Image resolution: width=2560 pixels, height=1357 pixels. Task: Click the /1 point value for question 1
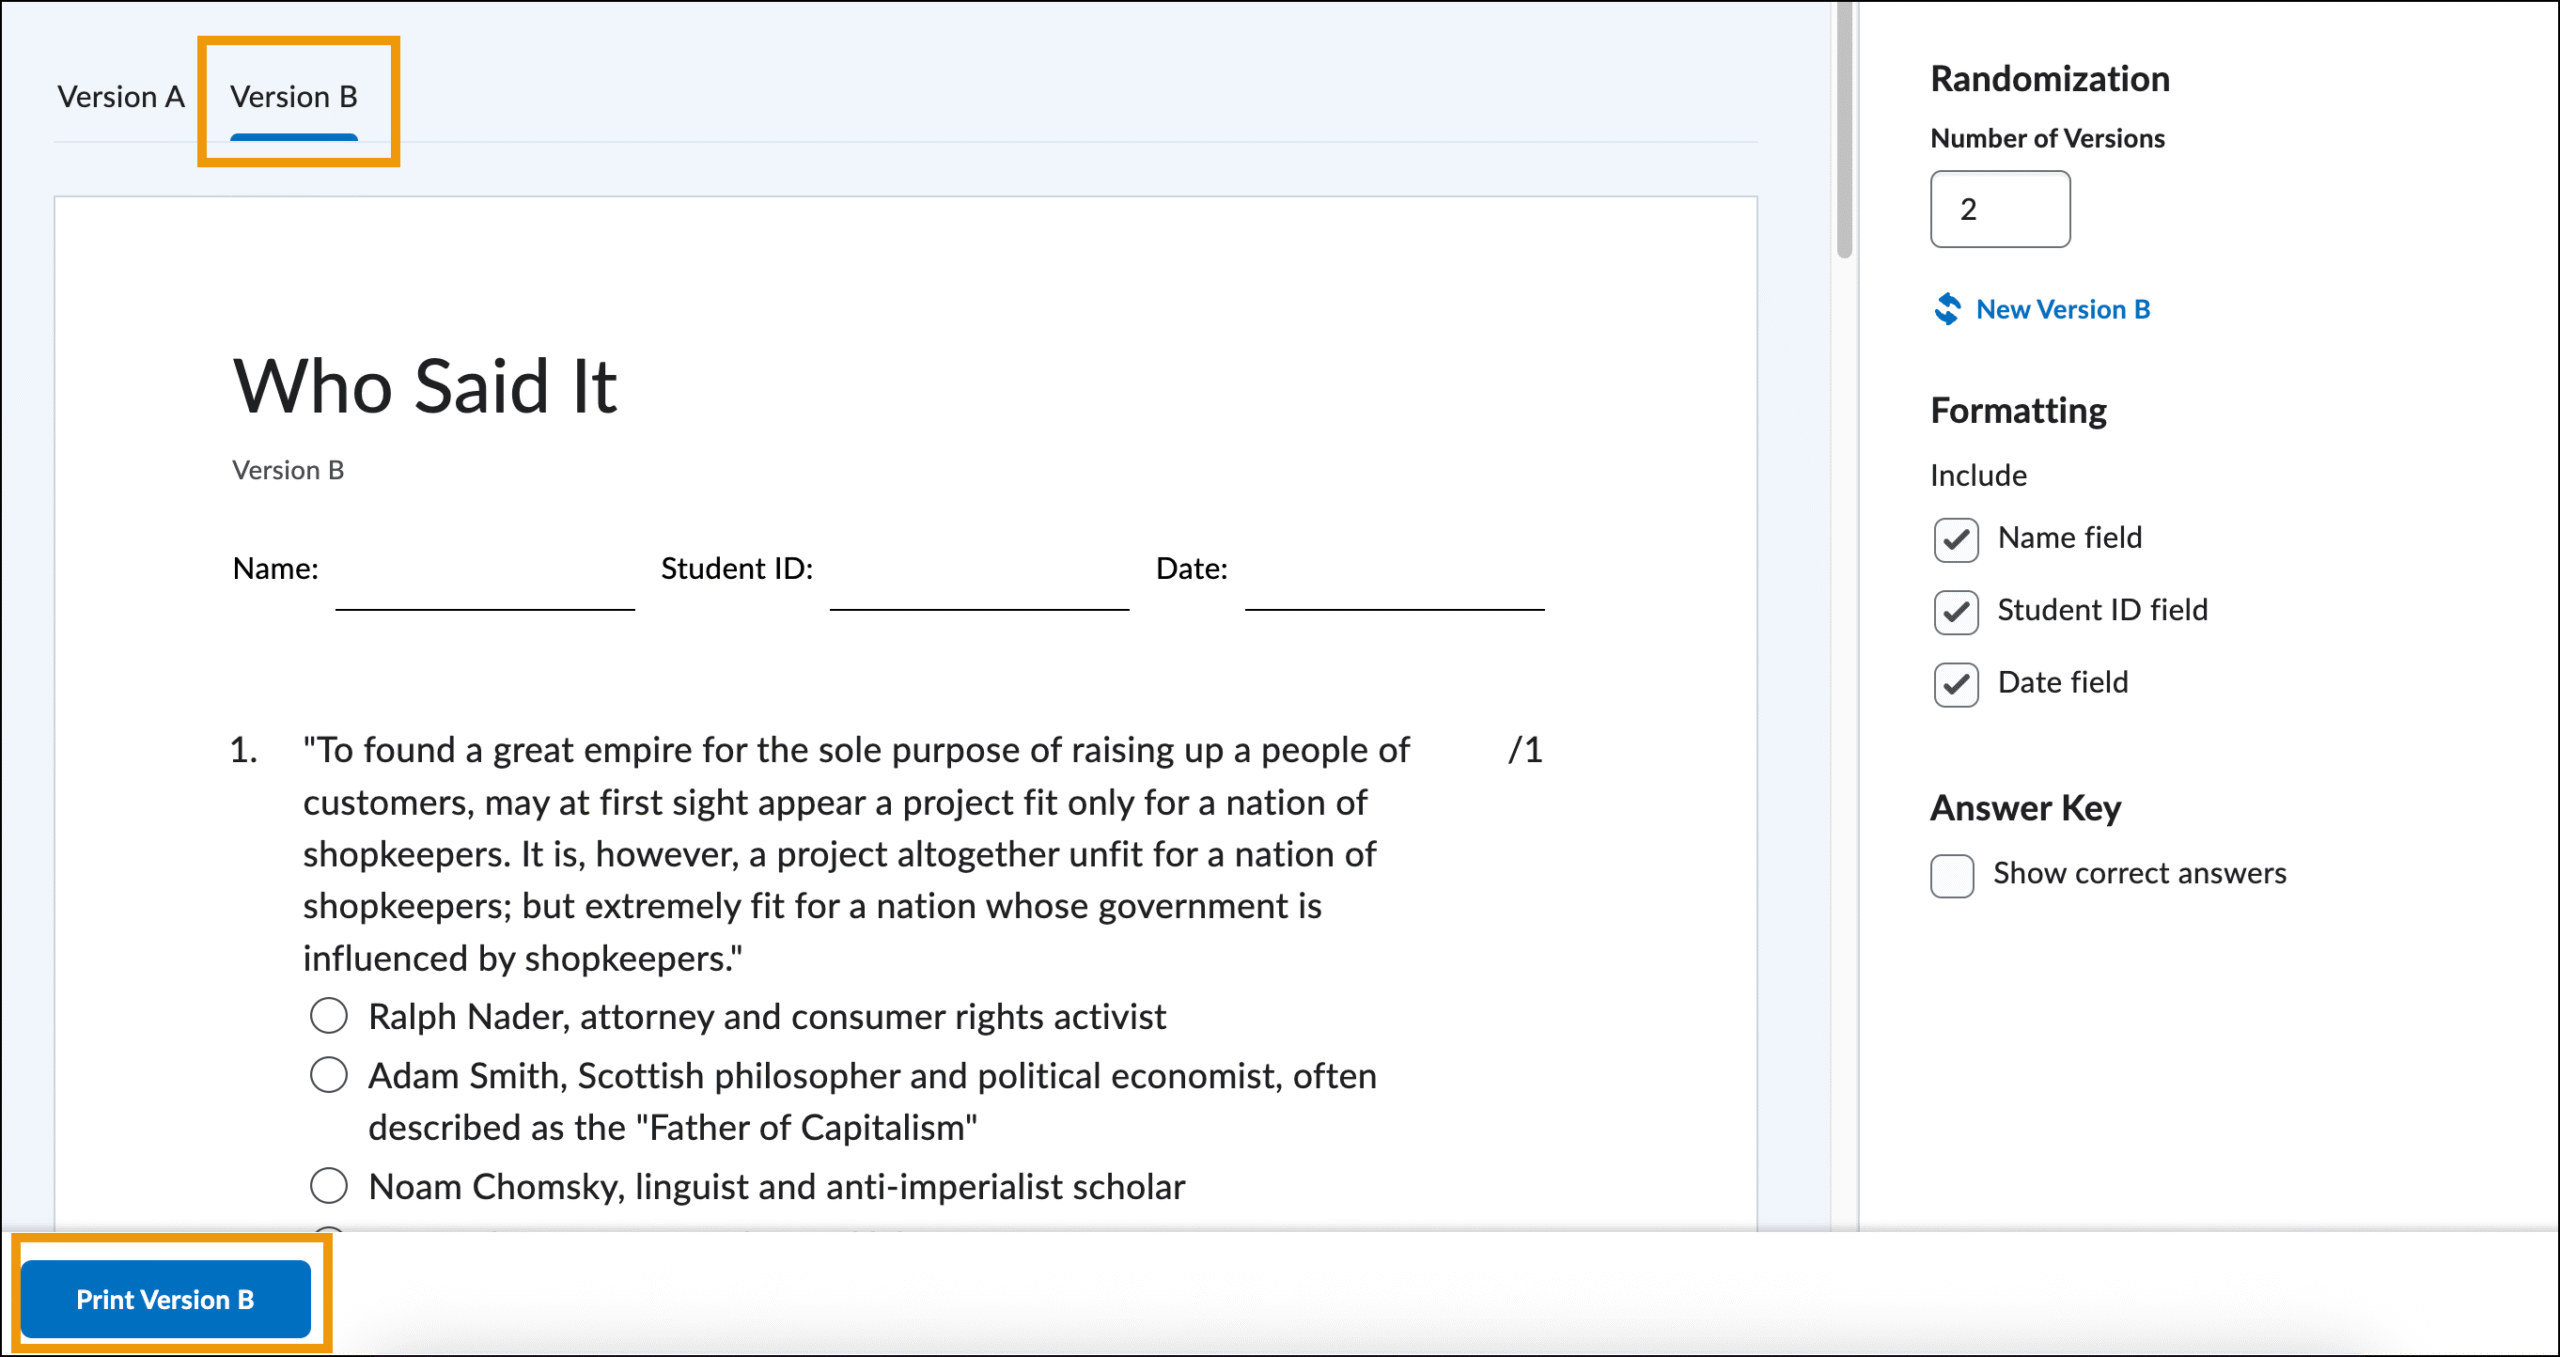pos(1525,750)
